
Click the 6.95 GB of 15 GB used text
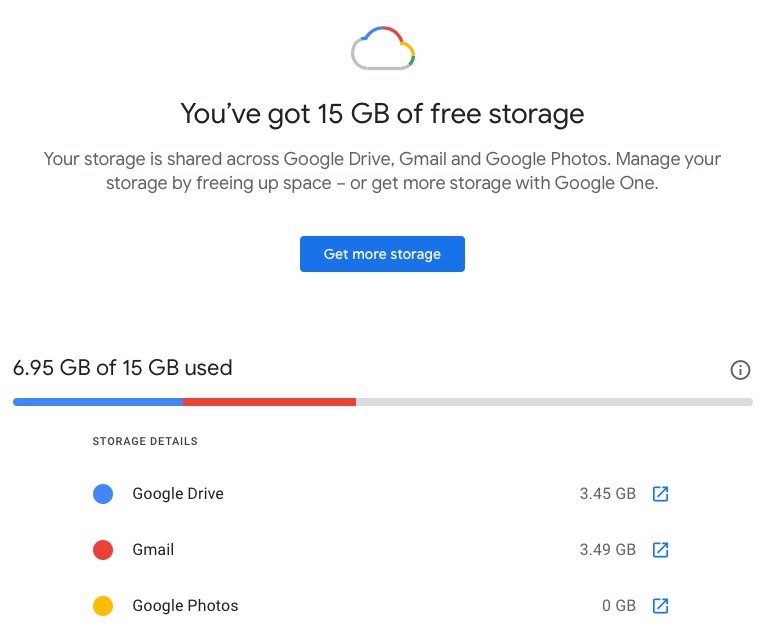(x=122, y=368)
